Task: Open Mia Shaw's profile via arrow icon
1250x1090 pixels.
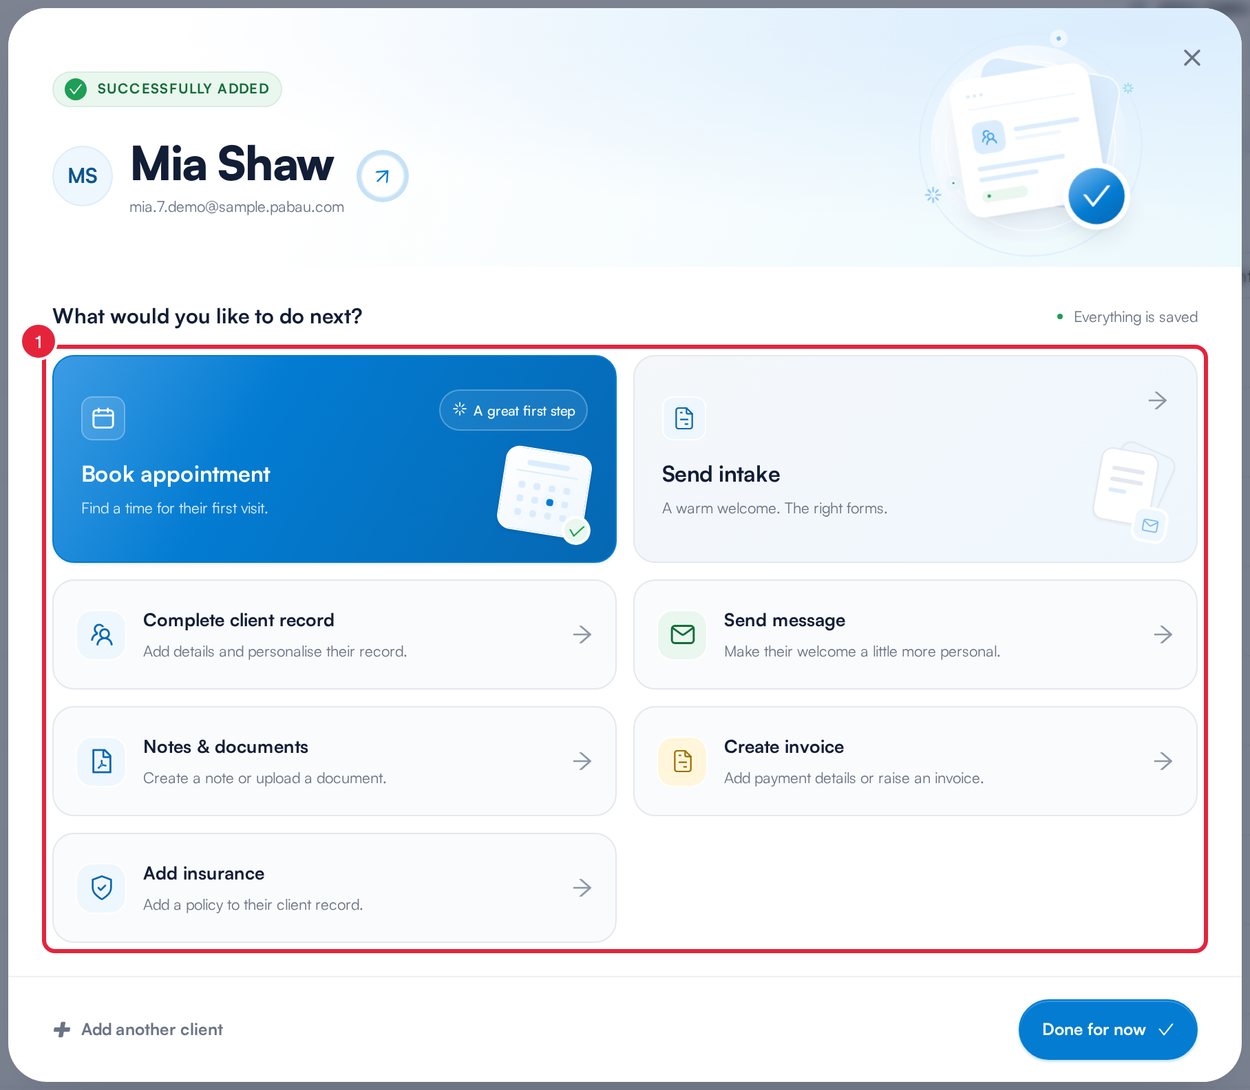Action: point(382,176)
